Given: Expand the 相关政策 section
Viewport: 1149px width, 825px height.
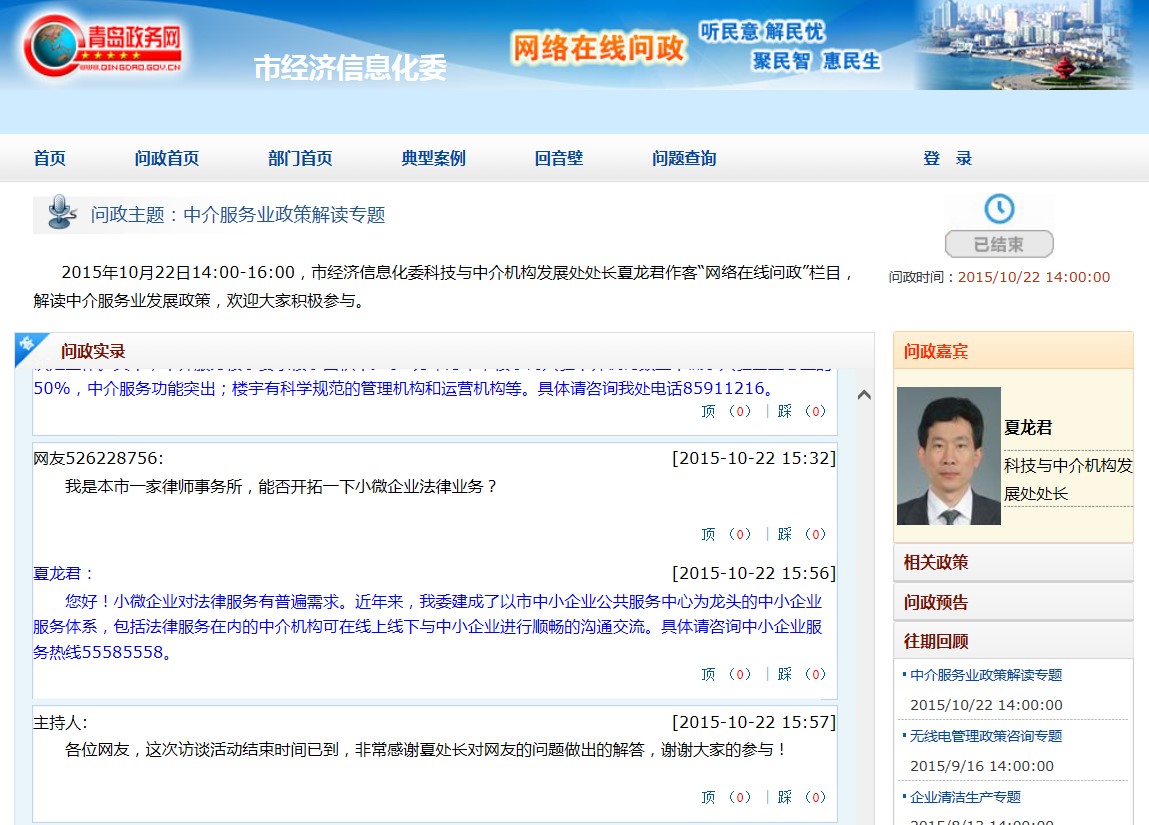Looking at the screenshot, I should pyautogui.click(x=936, y=562).
